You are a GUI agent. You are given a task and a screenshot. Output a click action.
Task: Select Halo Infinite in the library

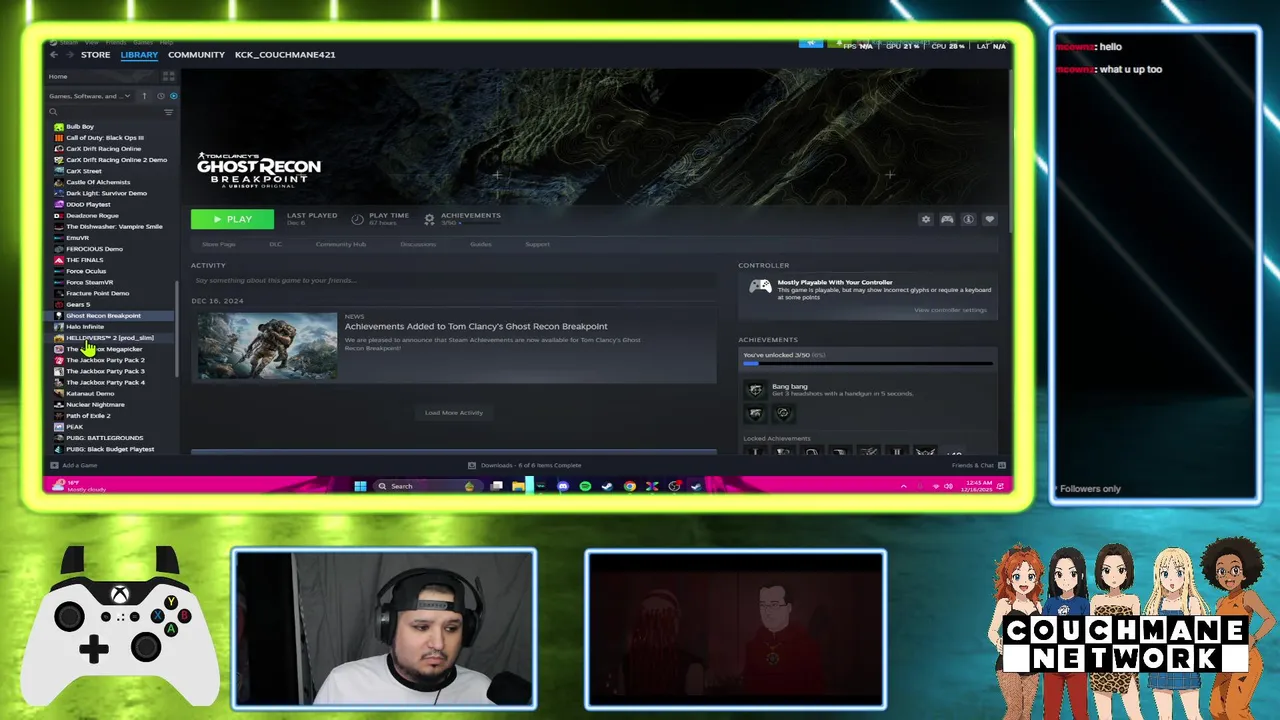click(x=85, y=327)
